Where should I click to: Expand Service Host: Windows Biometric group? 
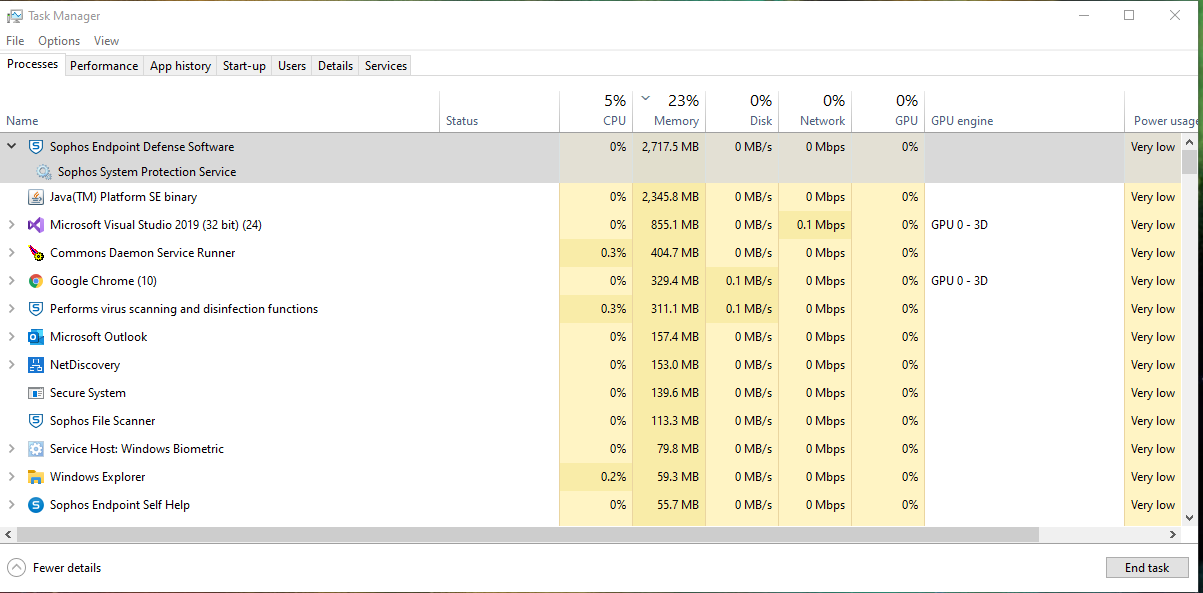12,449
